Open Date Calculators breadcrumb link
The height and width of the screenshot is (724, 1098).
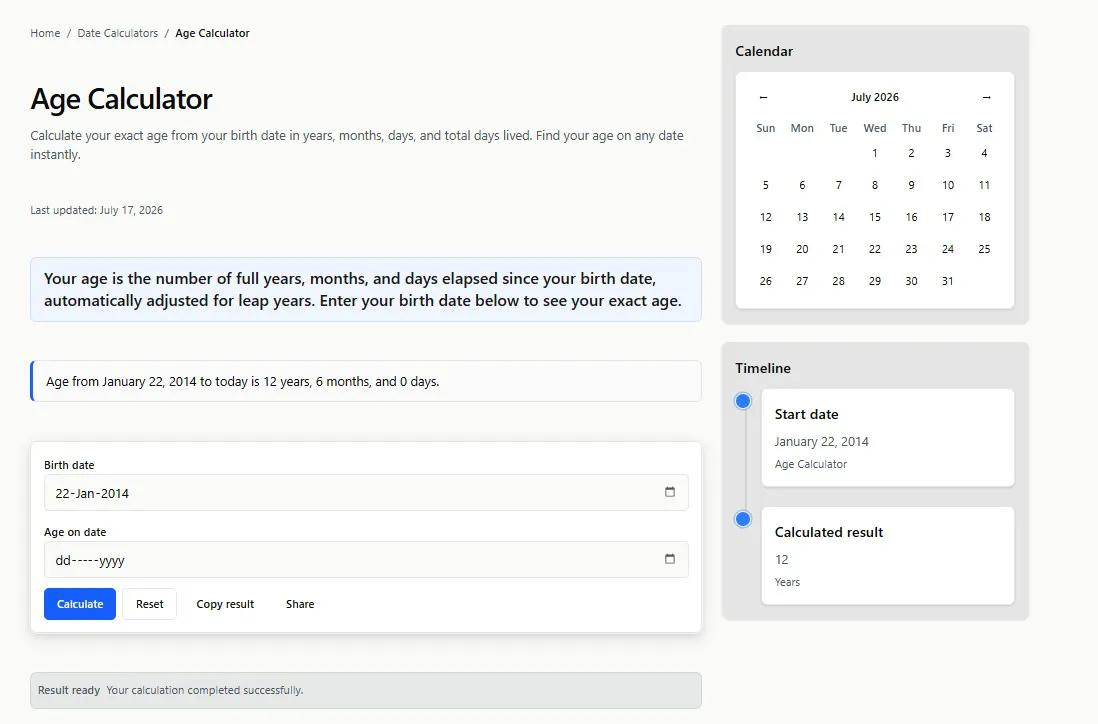point(118,33)
